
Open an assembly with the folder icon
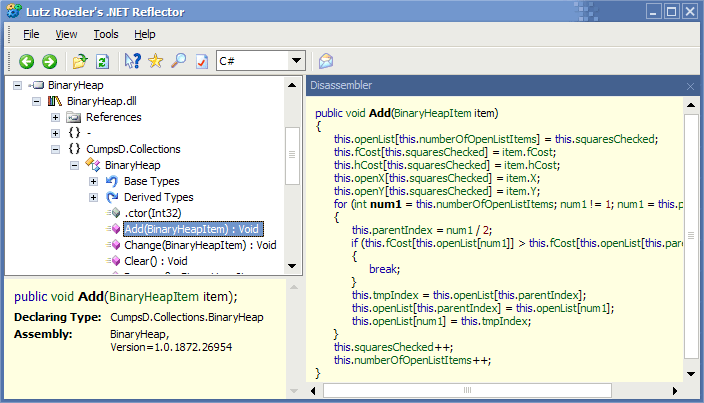click(x=79, y=61)
